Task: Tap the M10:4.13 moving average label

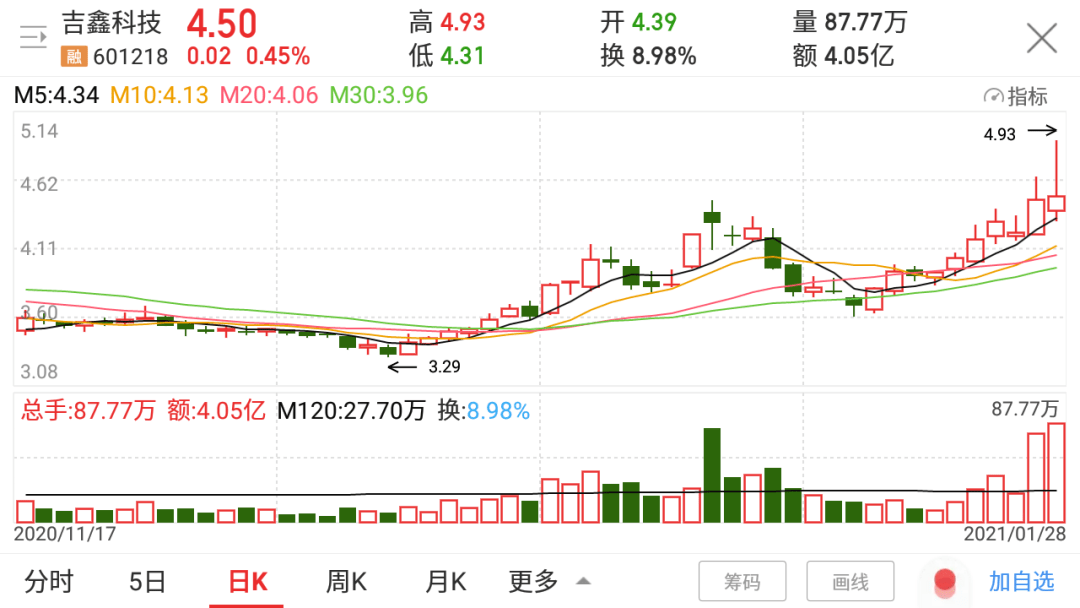Action: (159, 95)
